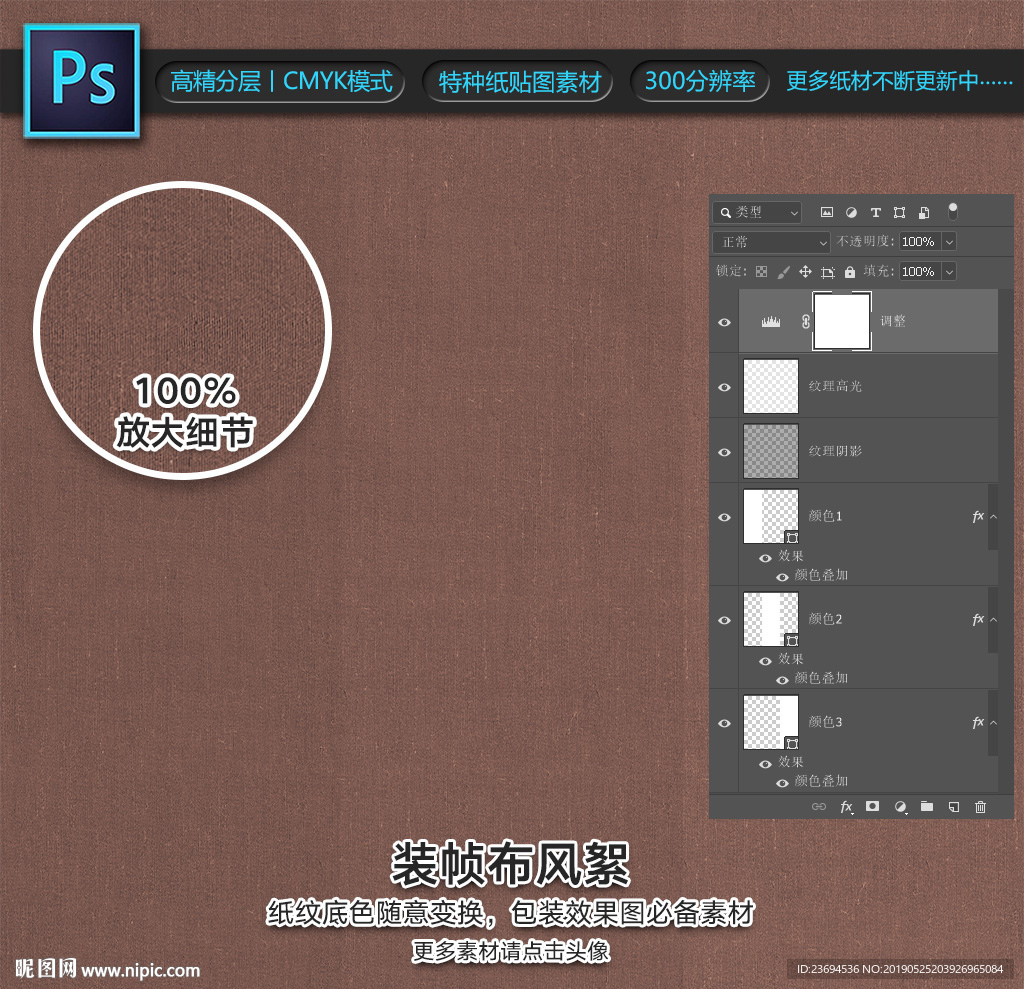Screen dimensions: 1024x989
Task: Toggle 效果 visibility under 颜色1
Action: pyautogui.click(x=765, y=558)
